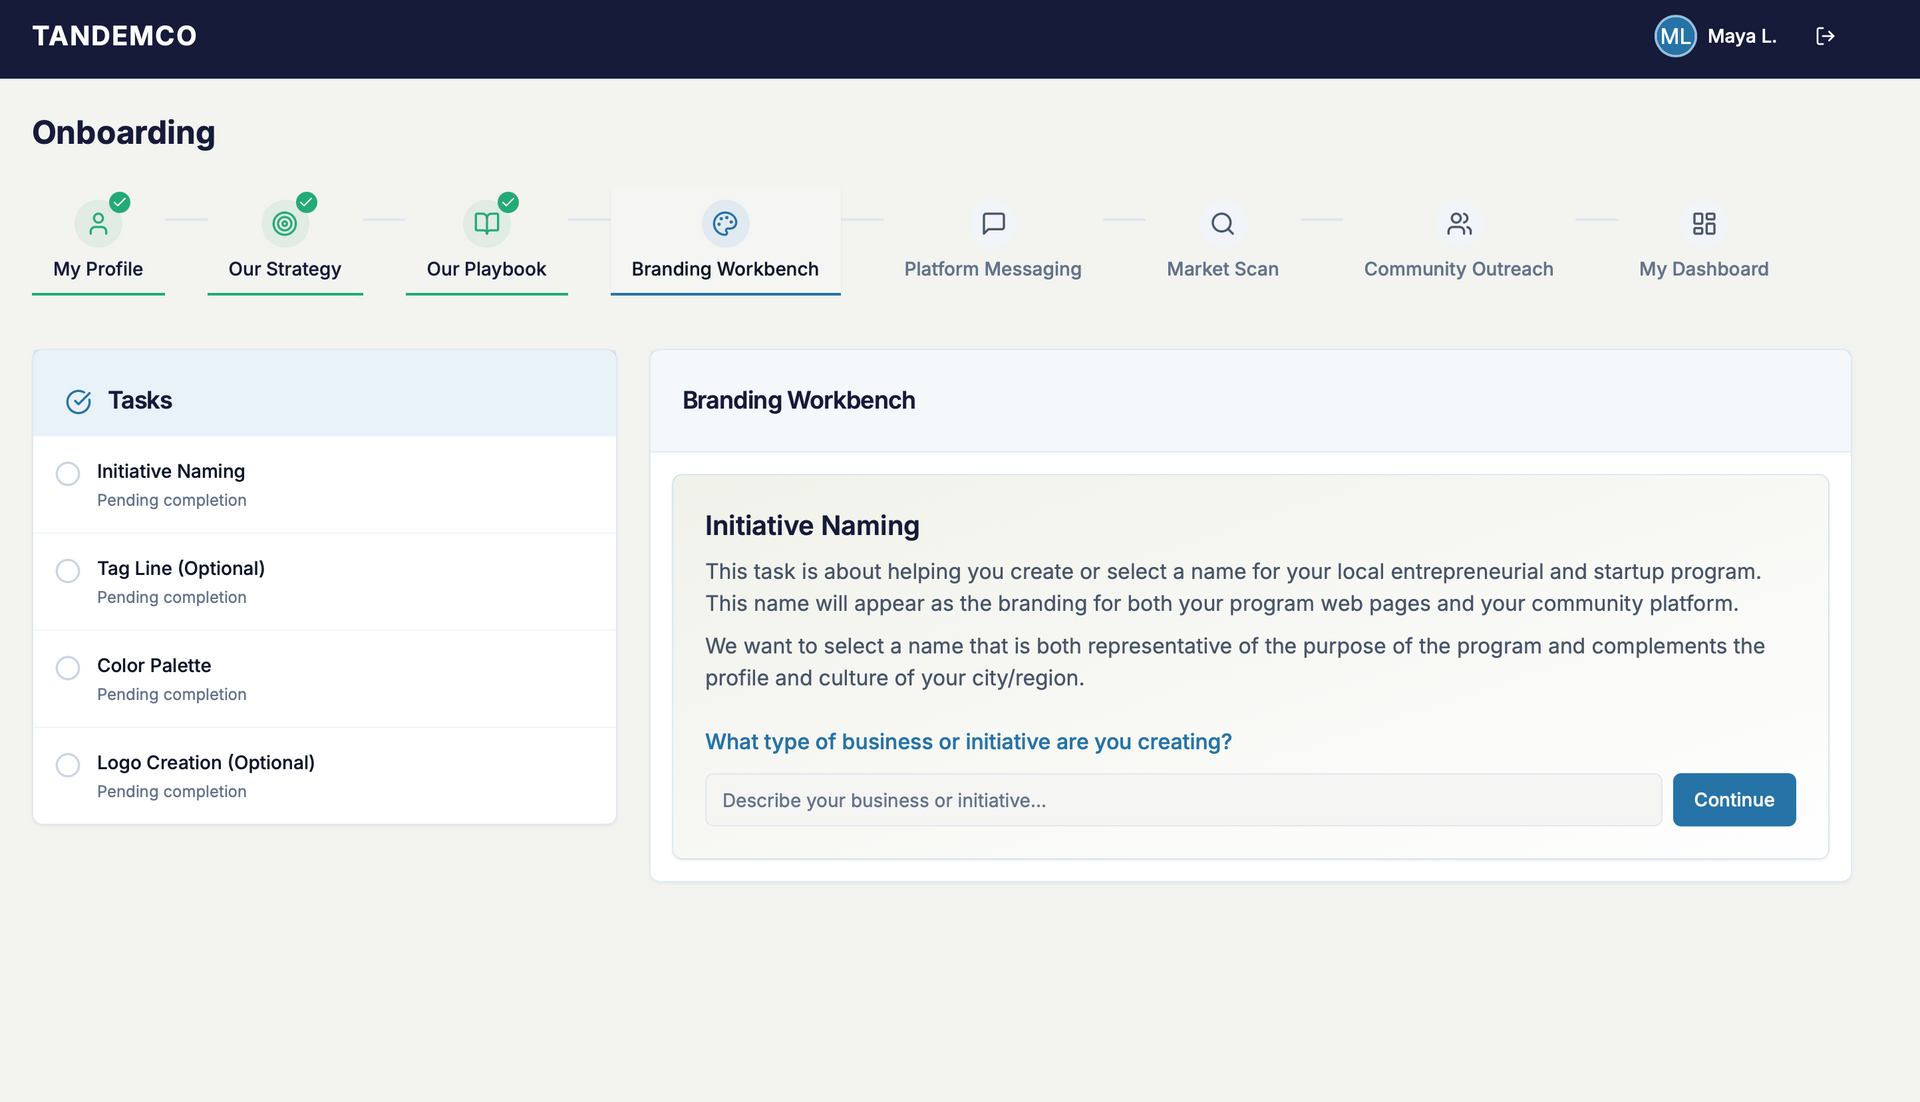Click the Continue button

point(1734,800)
